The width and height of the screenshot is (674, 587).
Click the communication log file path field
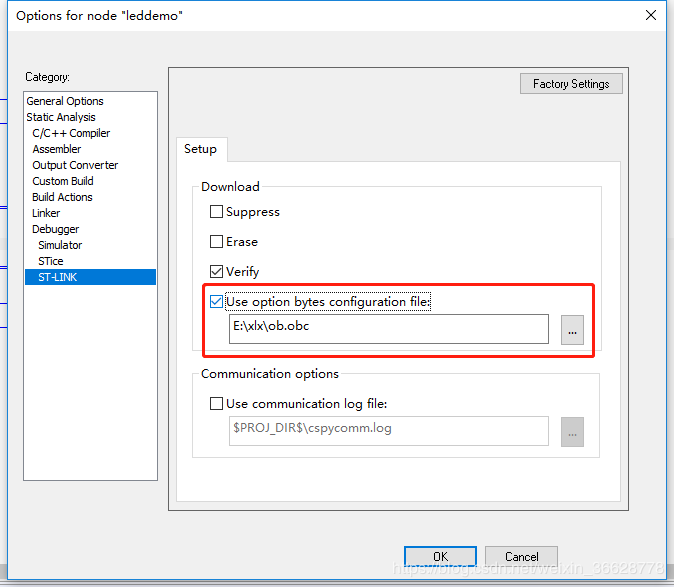coord(389,431)
